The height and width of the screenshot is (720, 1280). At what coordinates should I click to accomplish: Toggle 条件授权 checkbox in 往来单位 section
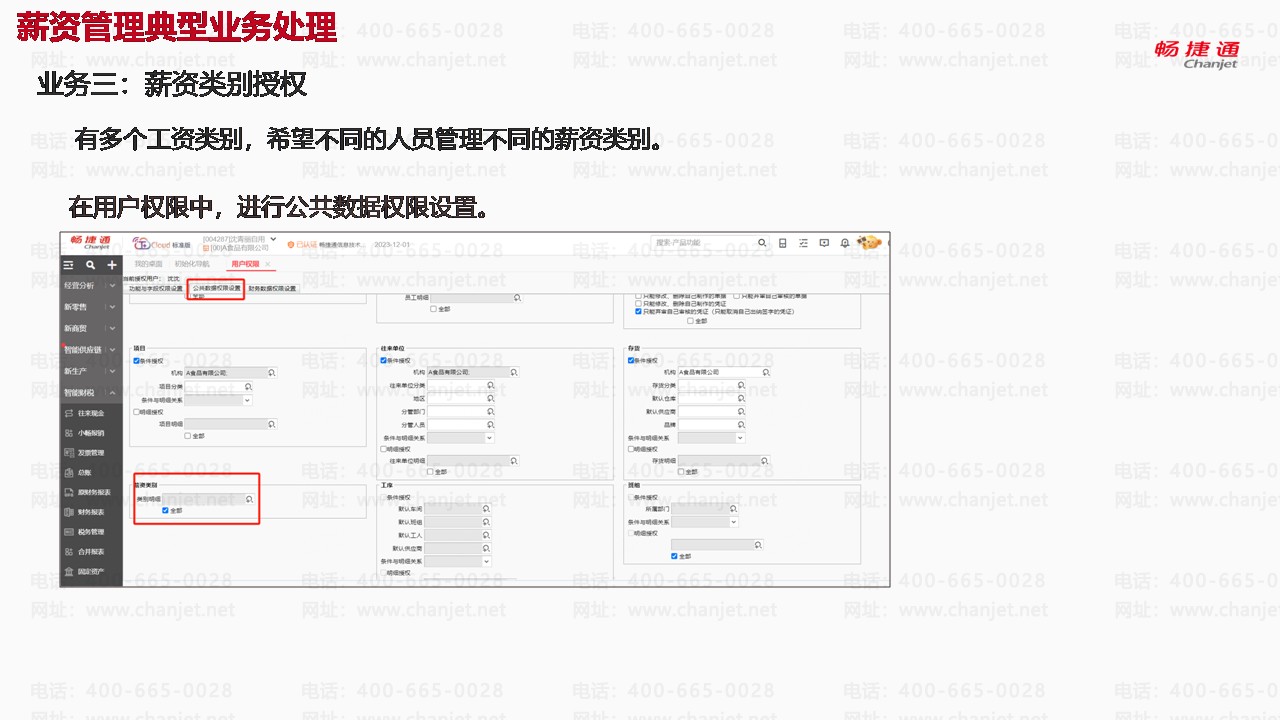coord(384,360)
